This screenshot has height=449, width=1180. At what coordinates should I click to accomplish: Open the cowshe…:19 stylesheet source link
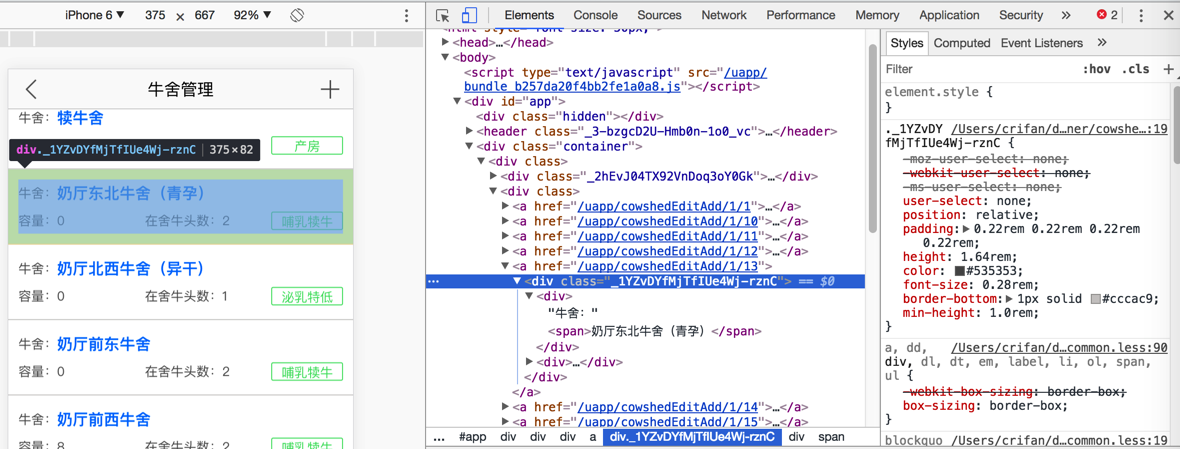tap(1060, 128)
